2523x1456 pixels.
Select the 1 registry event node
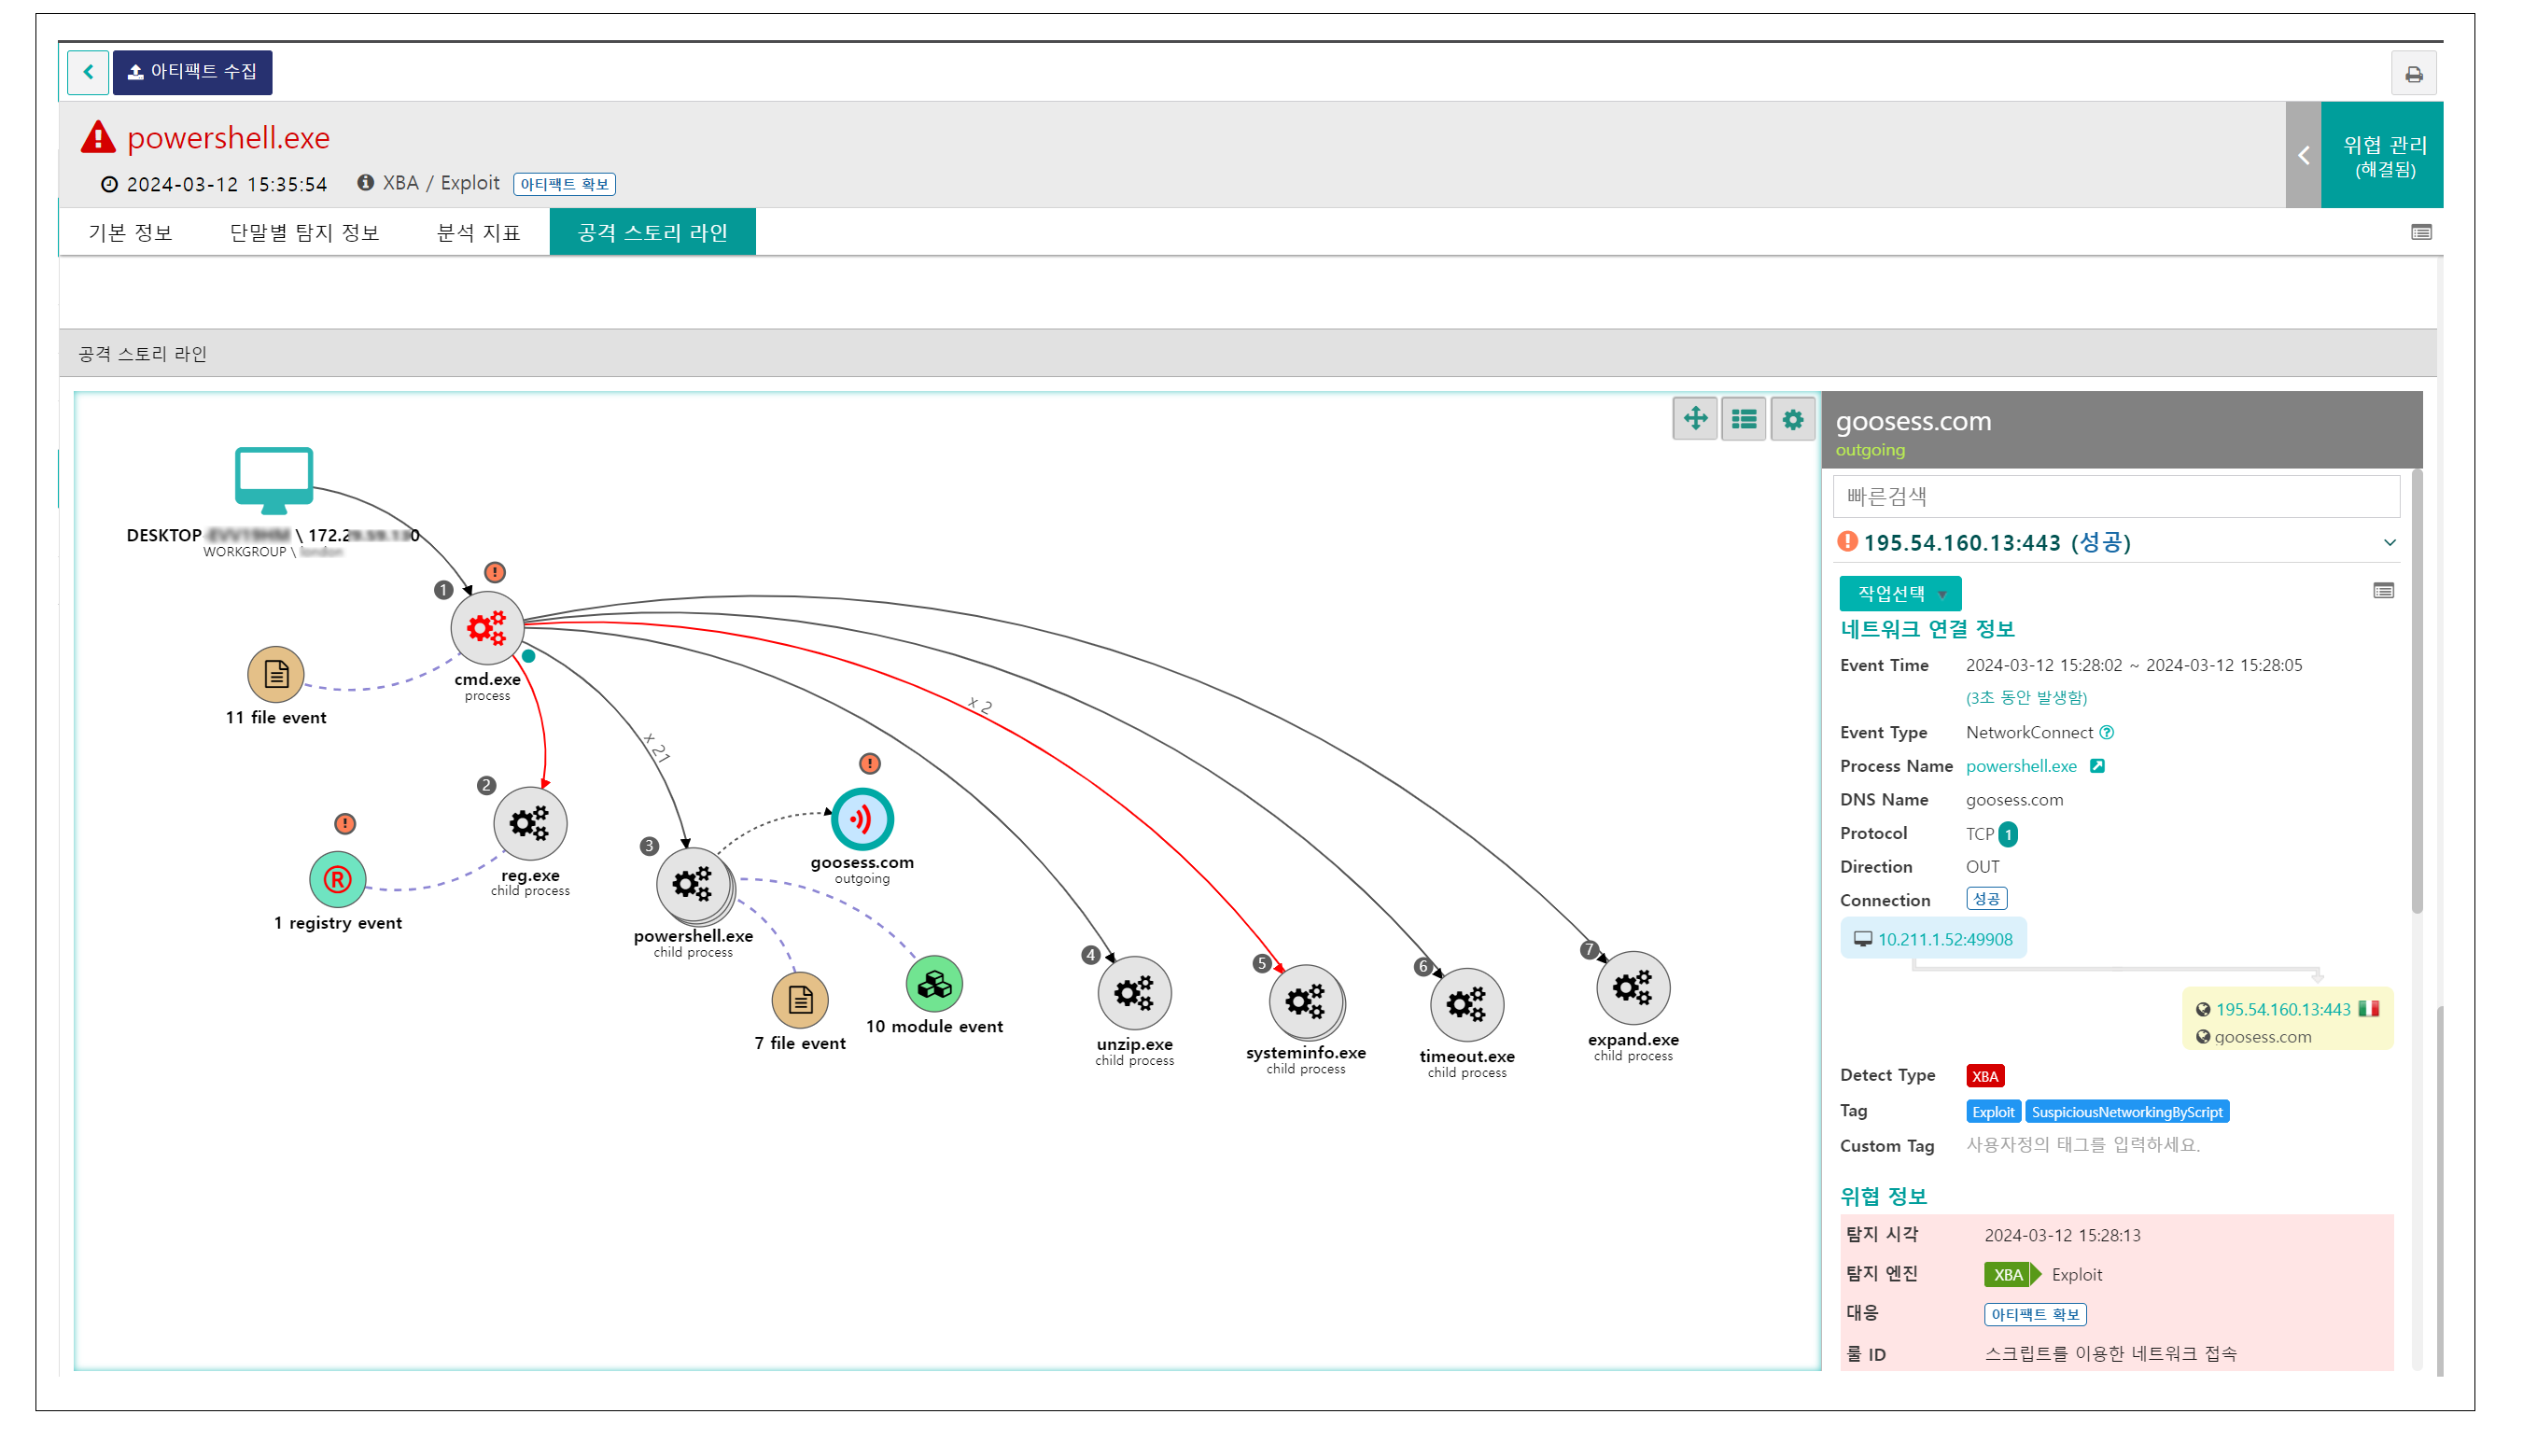pos(337,879)
